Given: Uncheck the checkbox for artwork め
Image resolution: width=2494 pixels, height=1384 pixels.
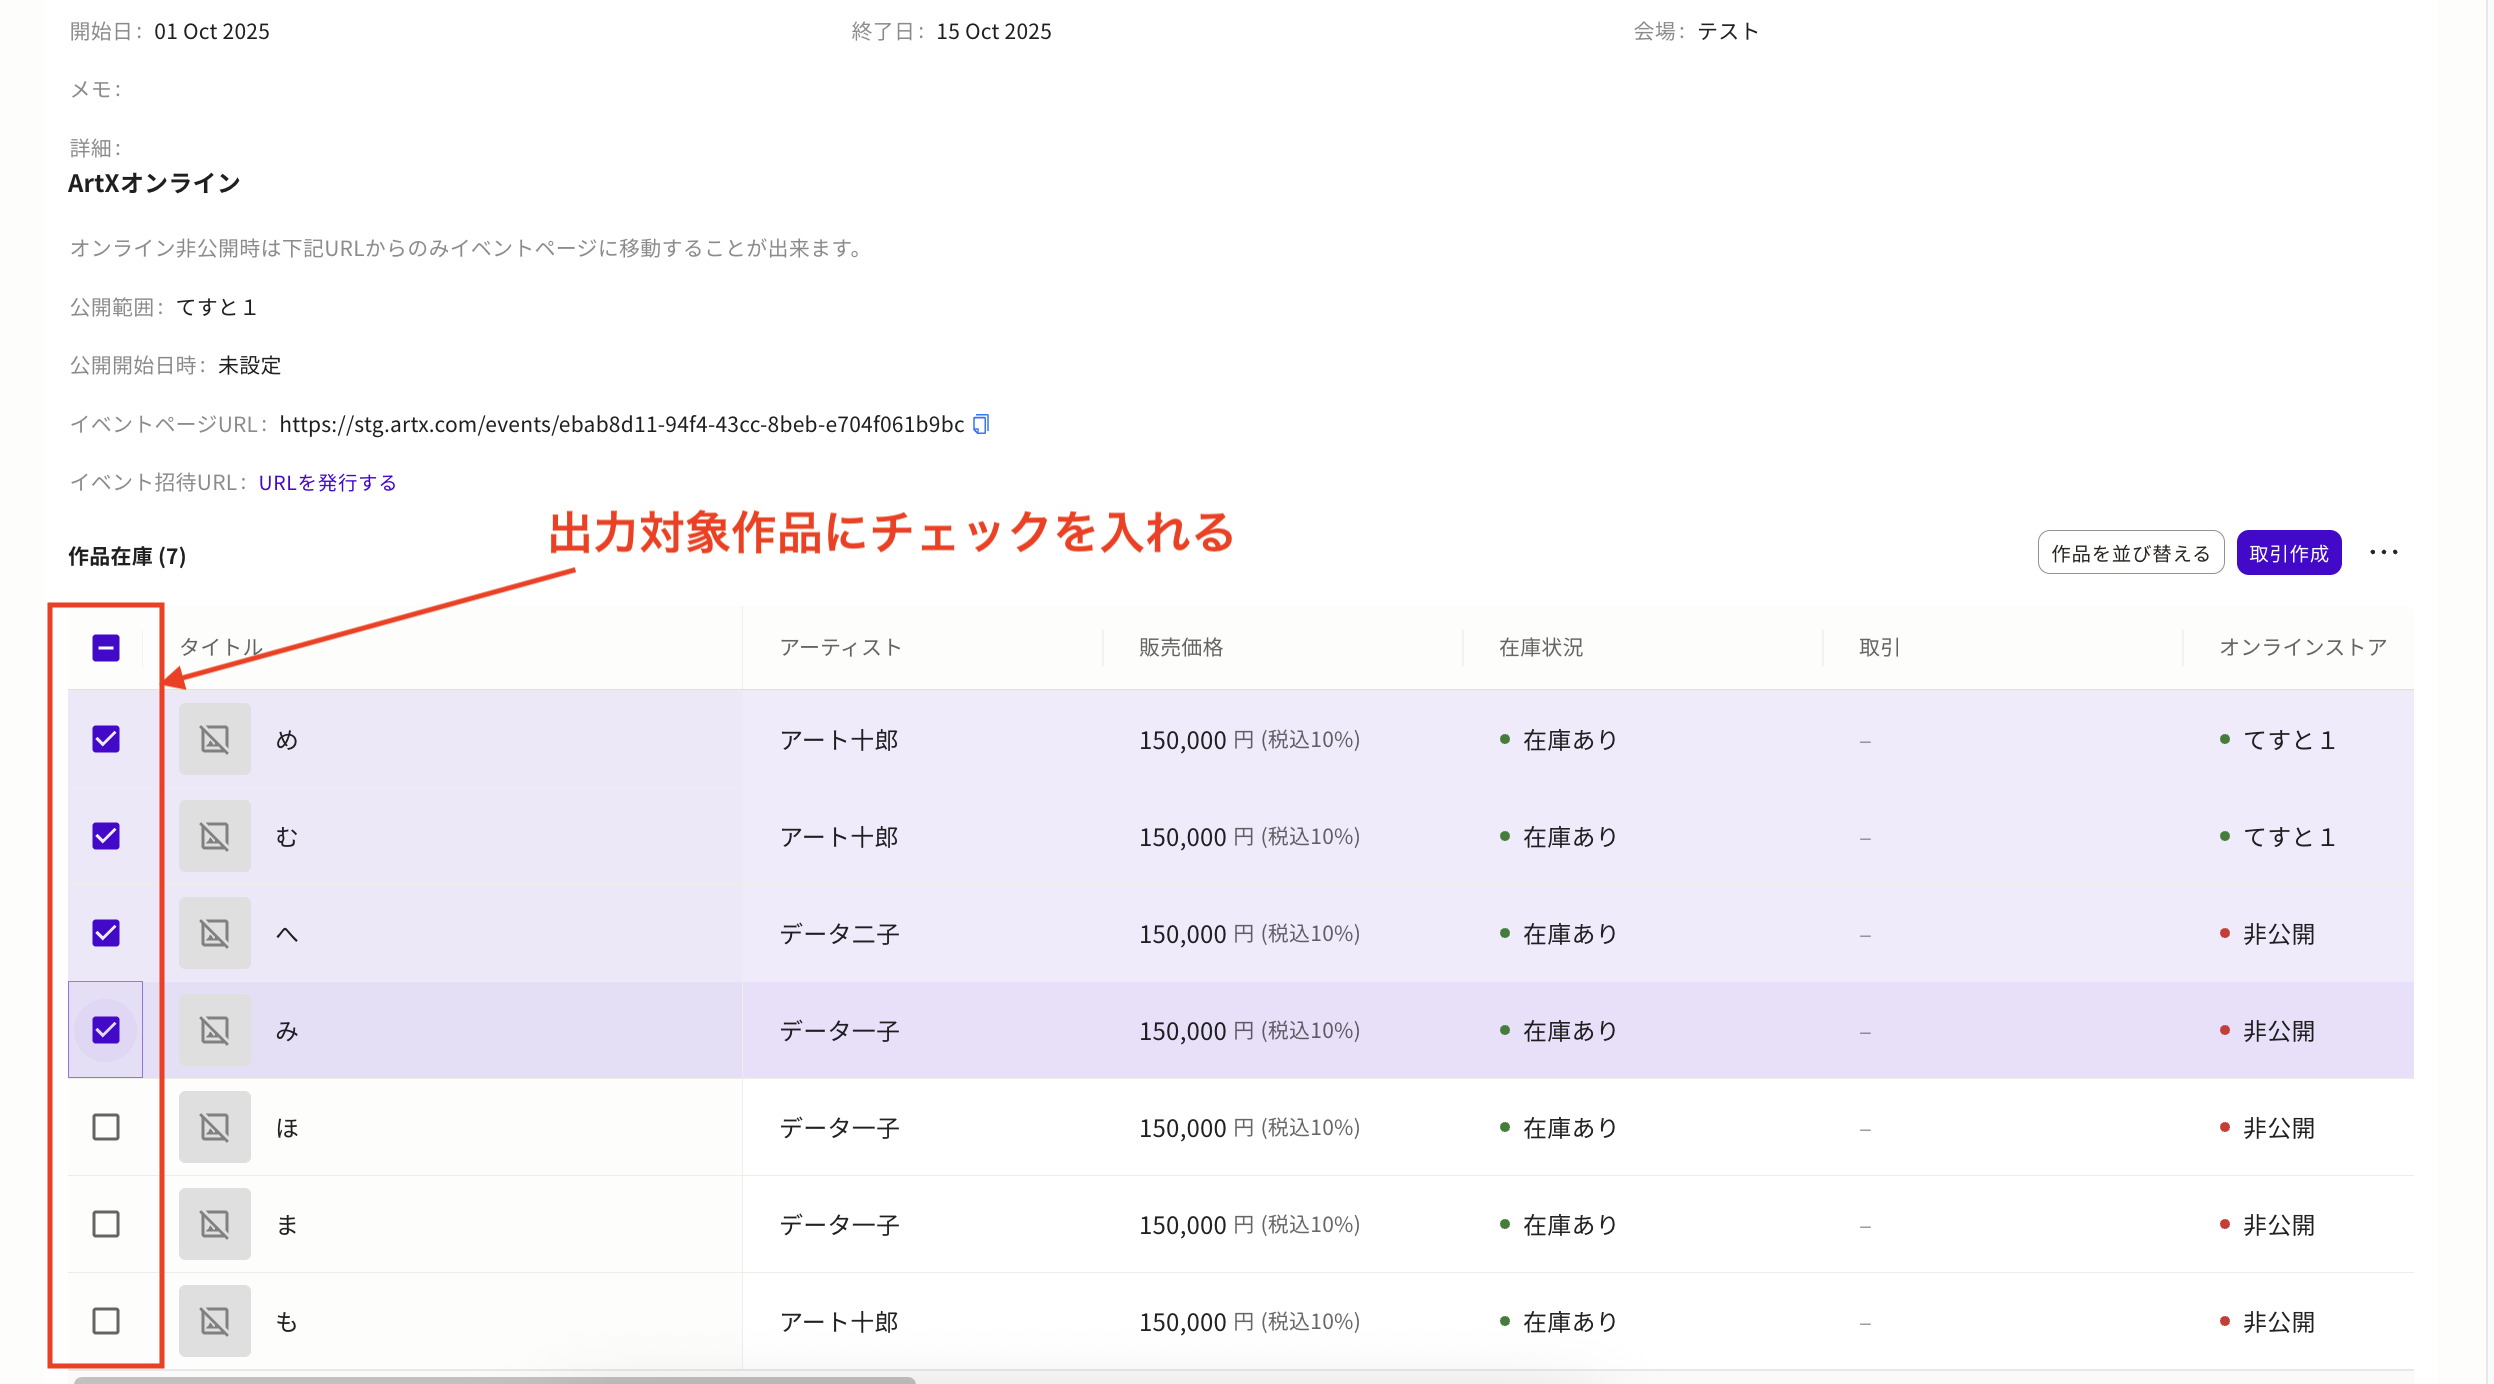Looking at the screenshot, I should coord(106,739).
